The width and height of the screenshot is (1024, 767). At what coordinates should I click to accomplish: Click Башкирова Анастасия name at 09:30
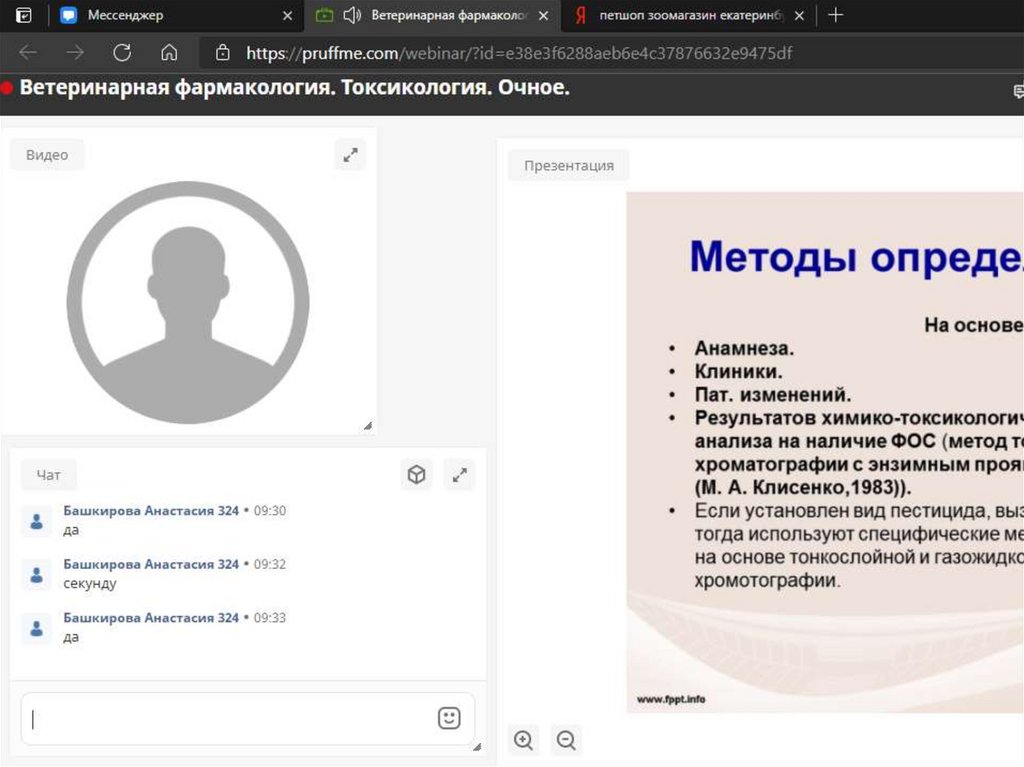(151, 510)
